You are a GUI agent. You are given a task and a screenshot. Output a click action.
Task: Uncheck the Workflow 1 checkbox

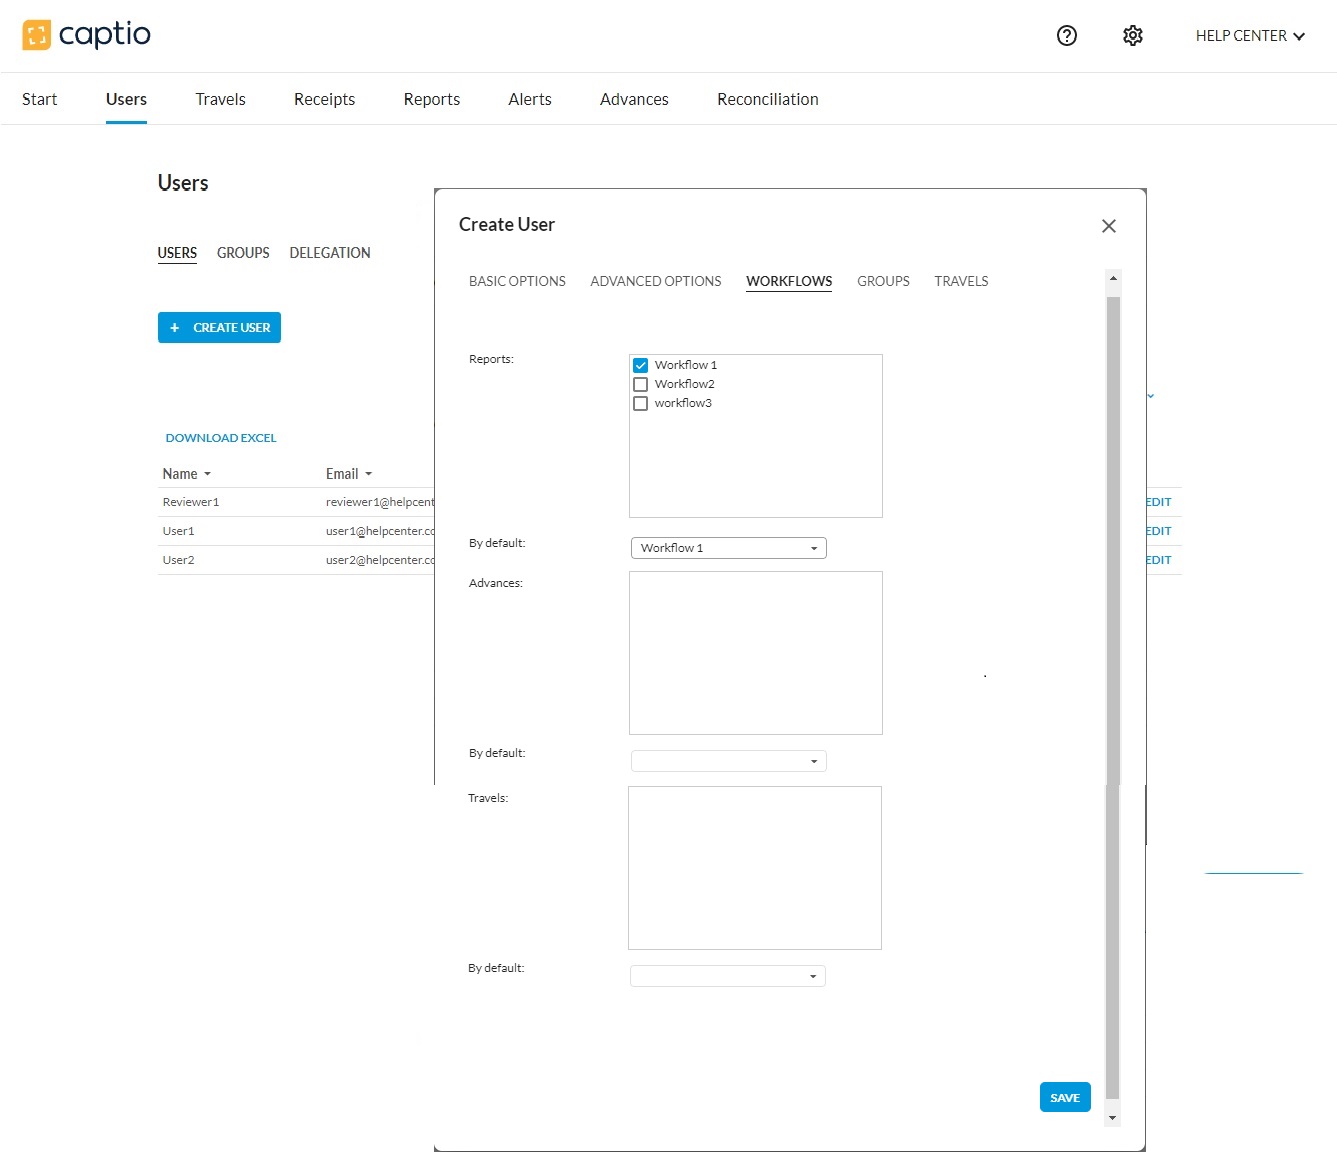tap(641, 365)
